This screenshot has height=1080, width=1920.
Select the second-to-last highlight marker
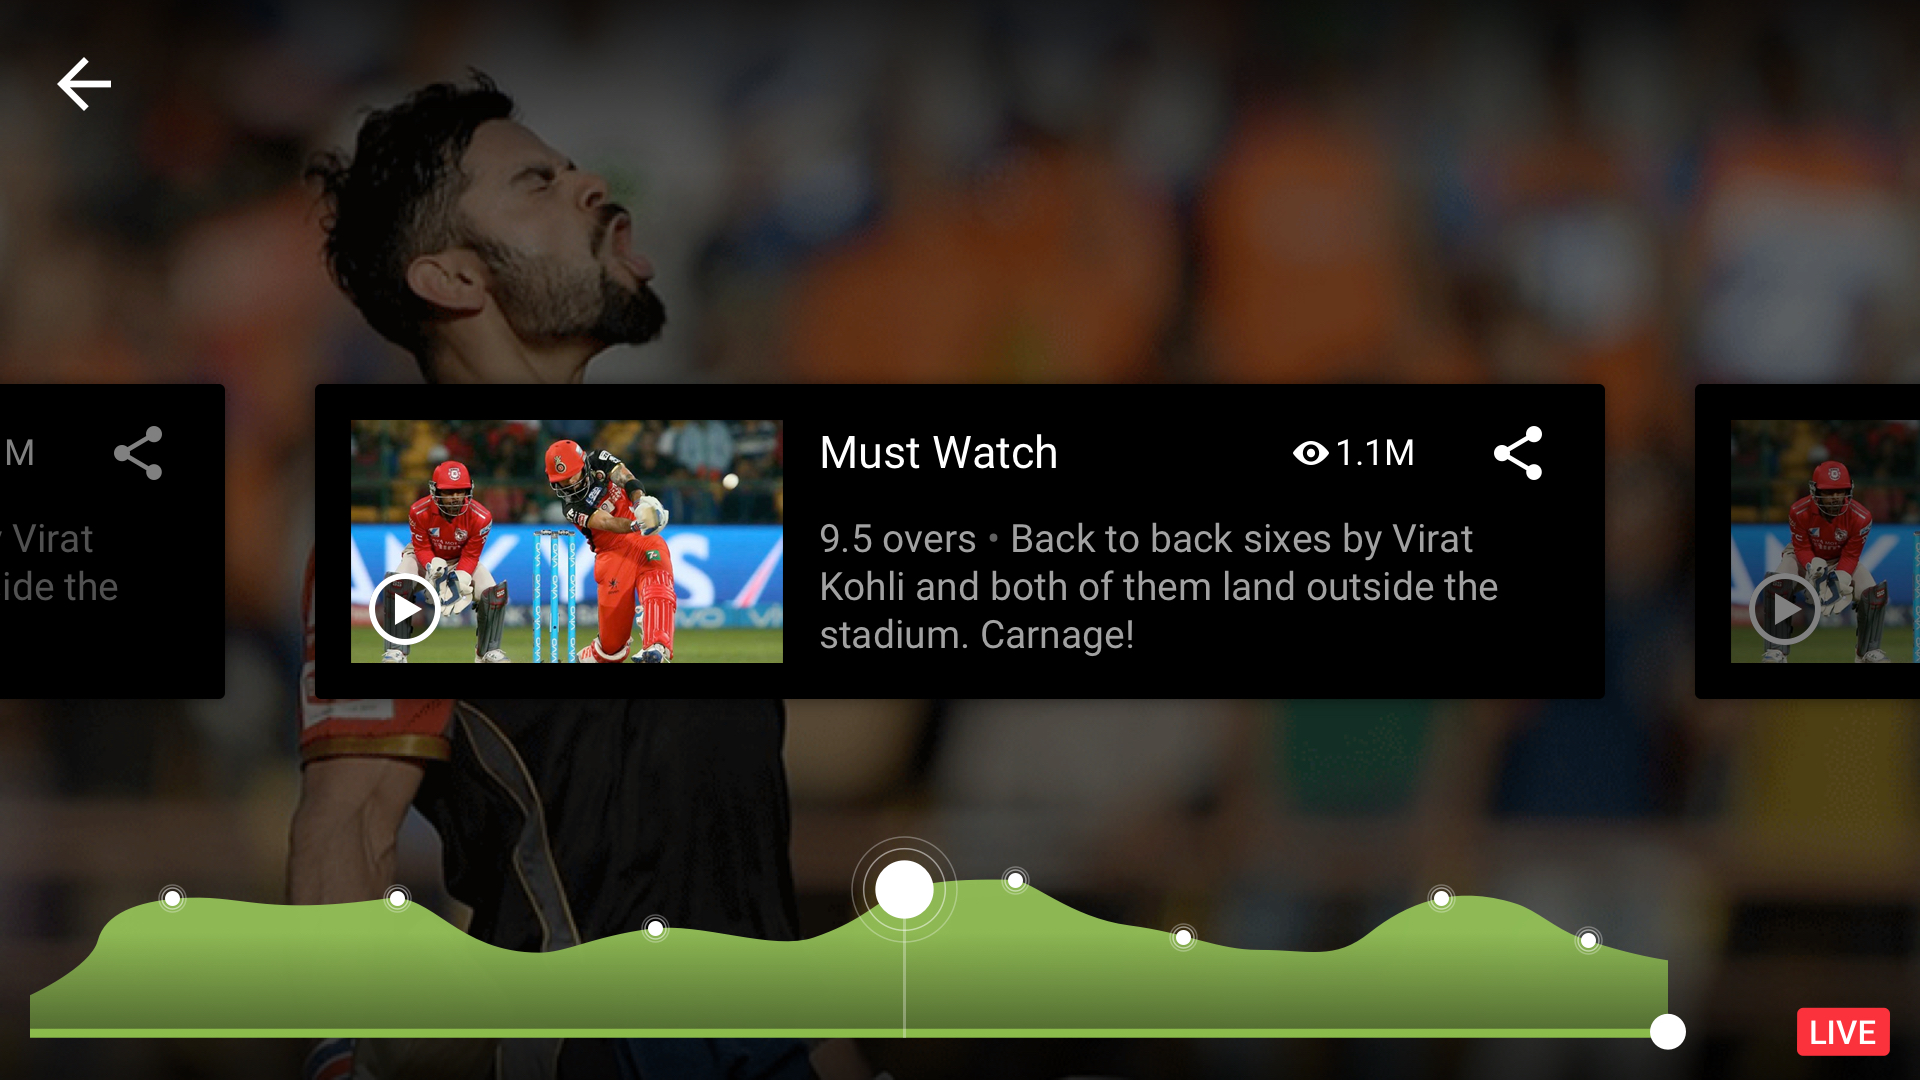click(1441, 898)
